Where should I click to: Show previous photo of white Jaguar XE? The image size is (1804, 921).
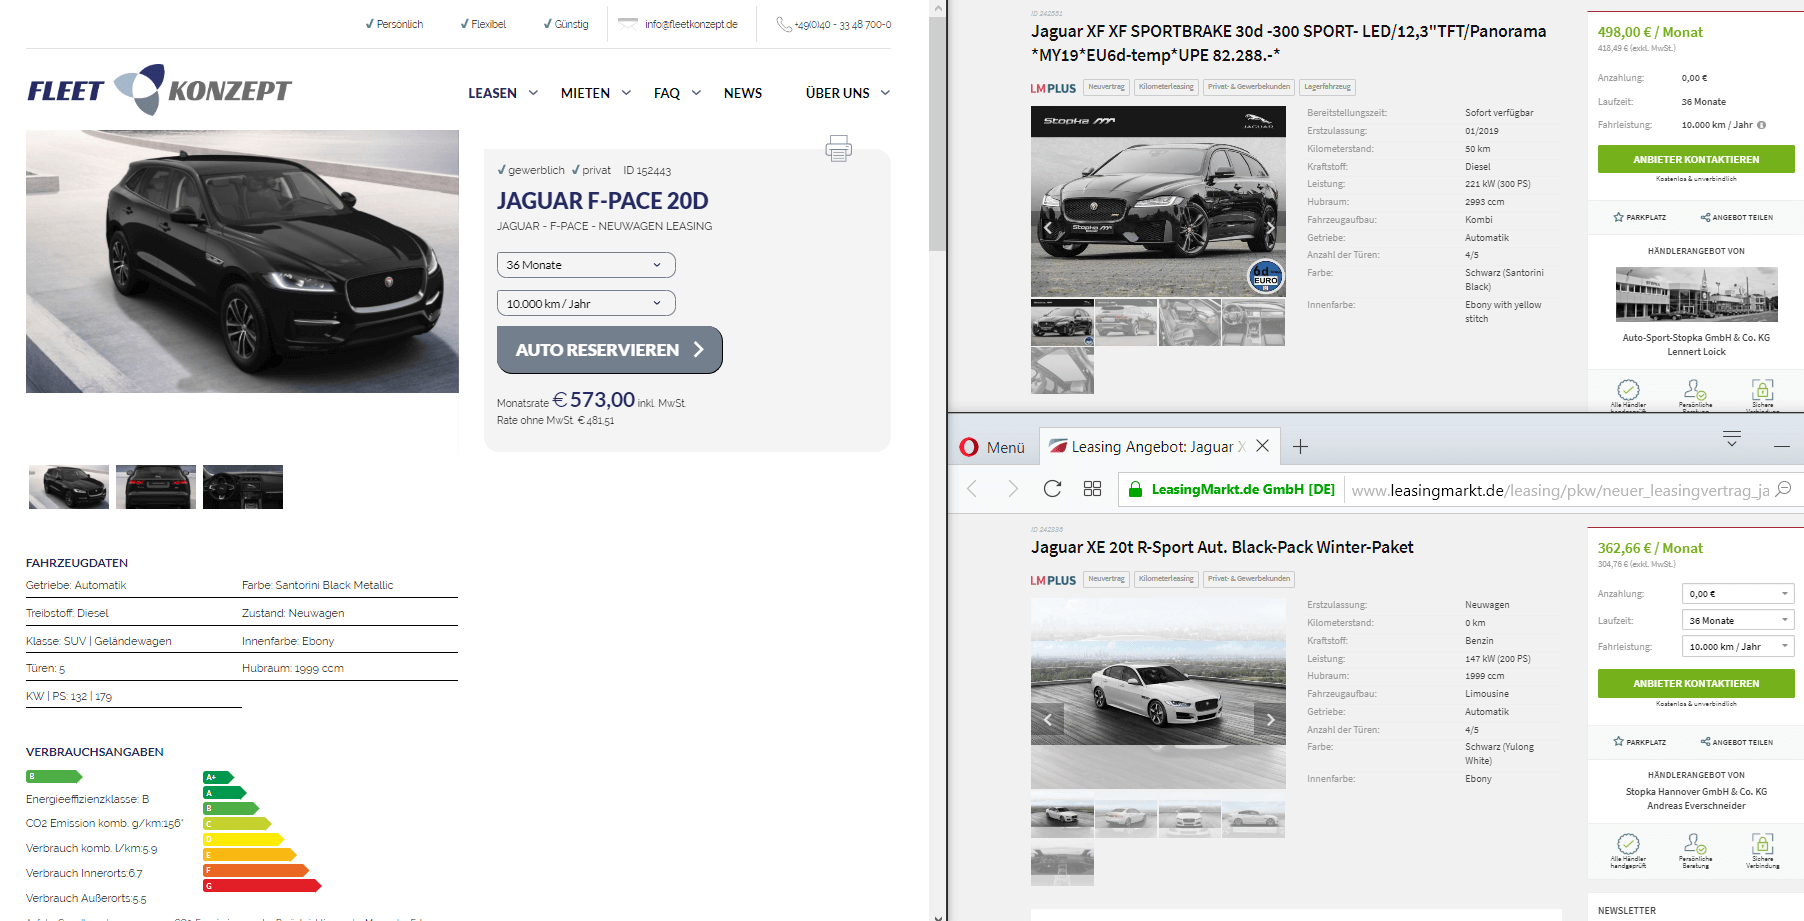pos(1047,719)
